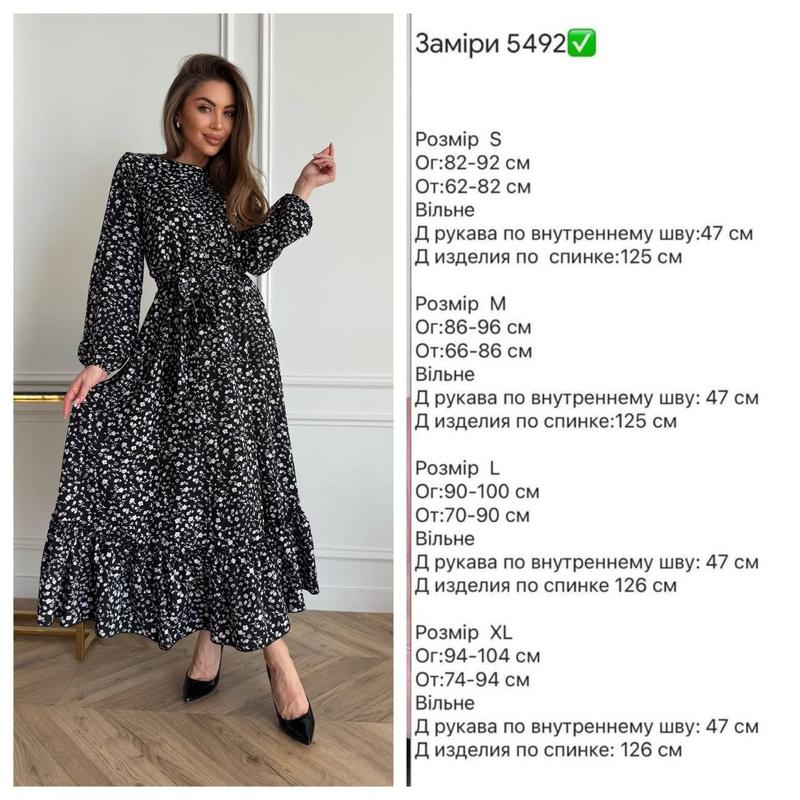The height and width of the screenshot is (800, 800).
Task: Click the 'Ог:86-96 см' line
Action: (473, 328)
